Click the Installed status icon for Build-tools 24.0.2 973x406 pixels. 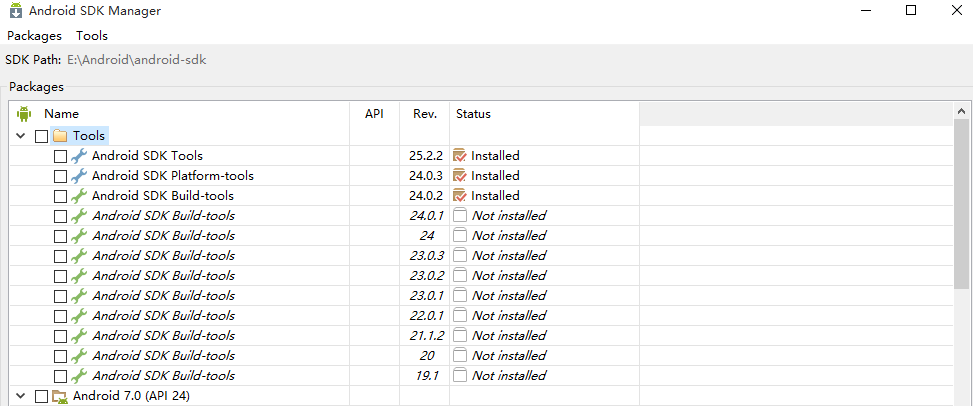coord(459,196)
